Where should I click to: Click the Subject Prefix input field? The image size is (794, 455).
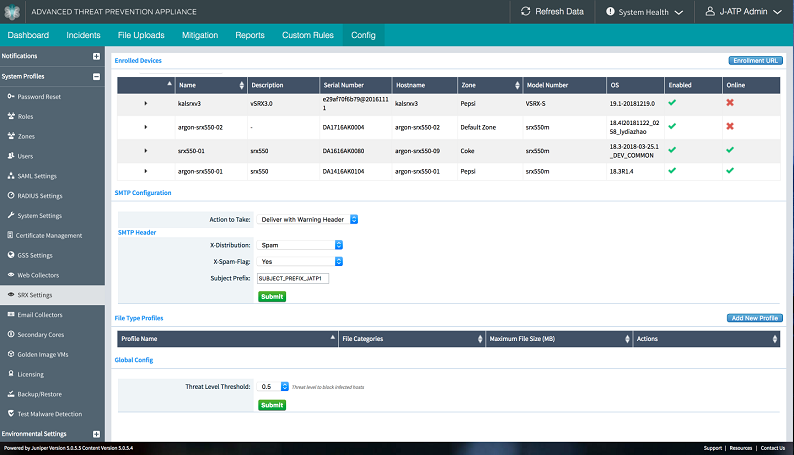(x=293, y=277)
